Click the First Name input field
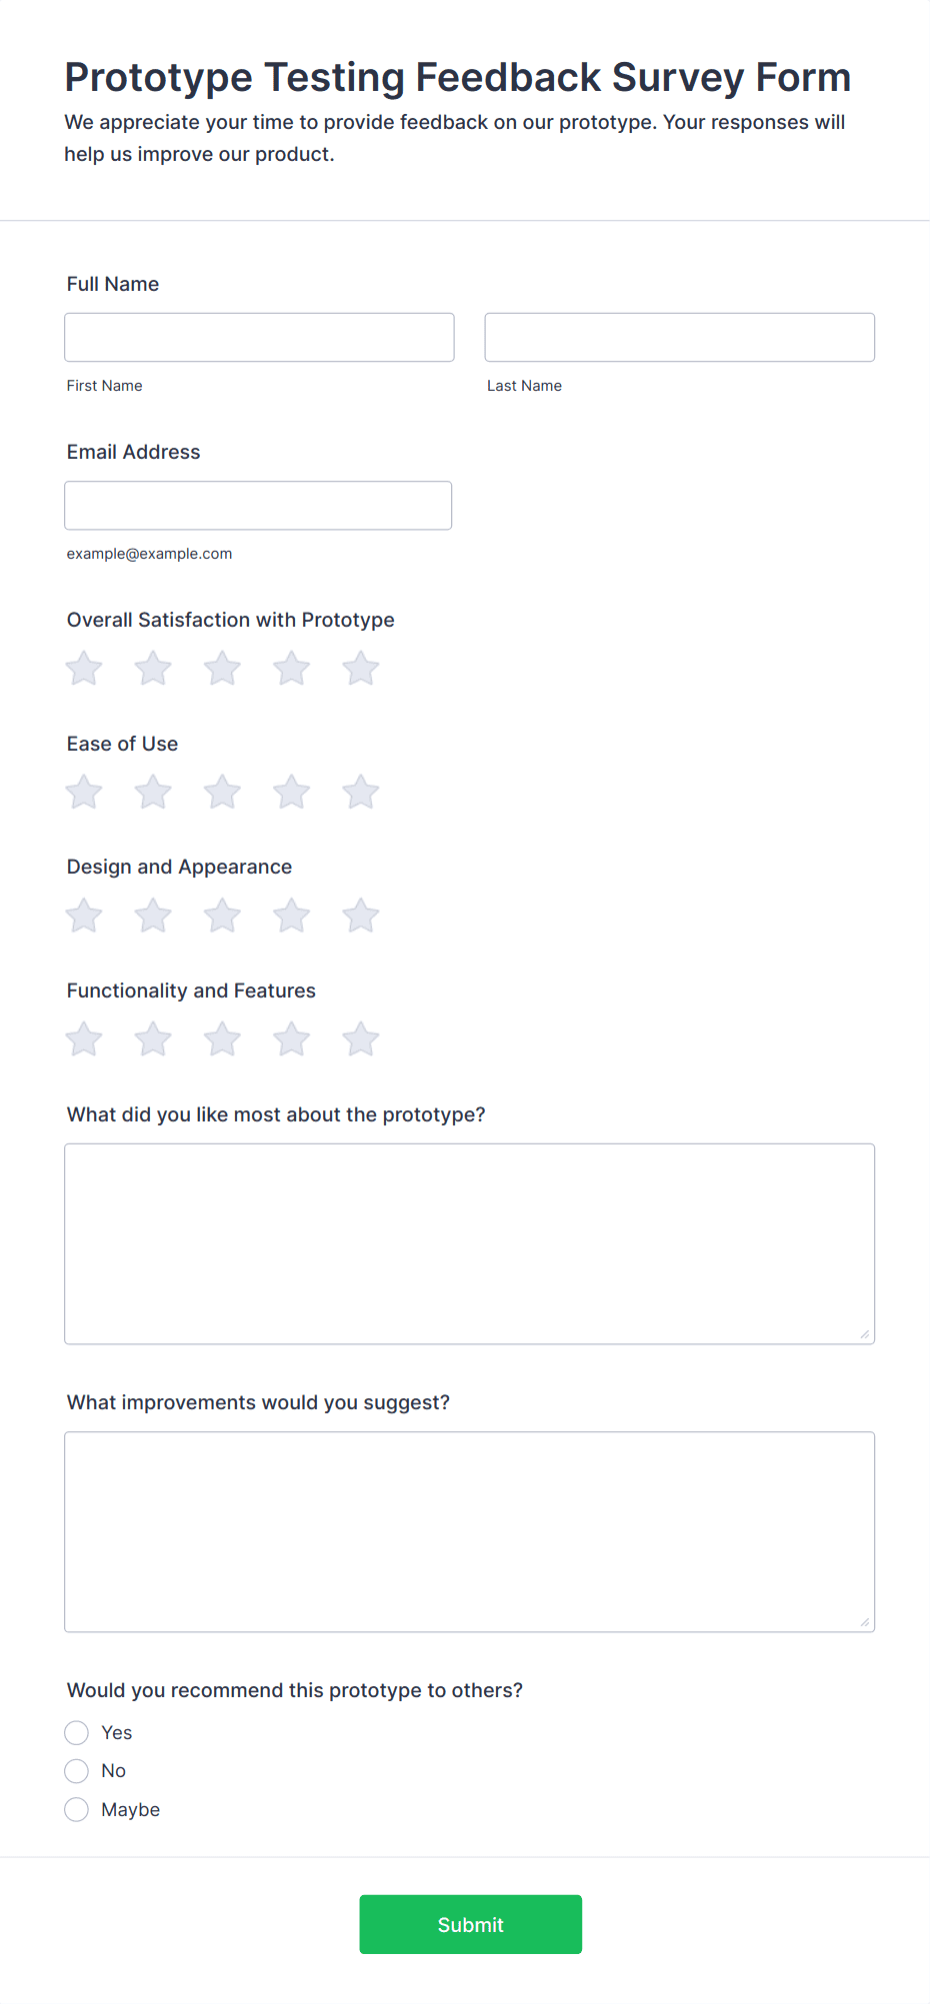The width and height of the screenshot is (930, 2004). [258, 337]
